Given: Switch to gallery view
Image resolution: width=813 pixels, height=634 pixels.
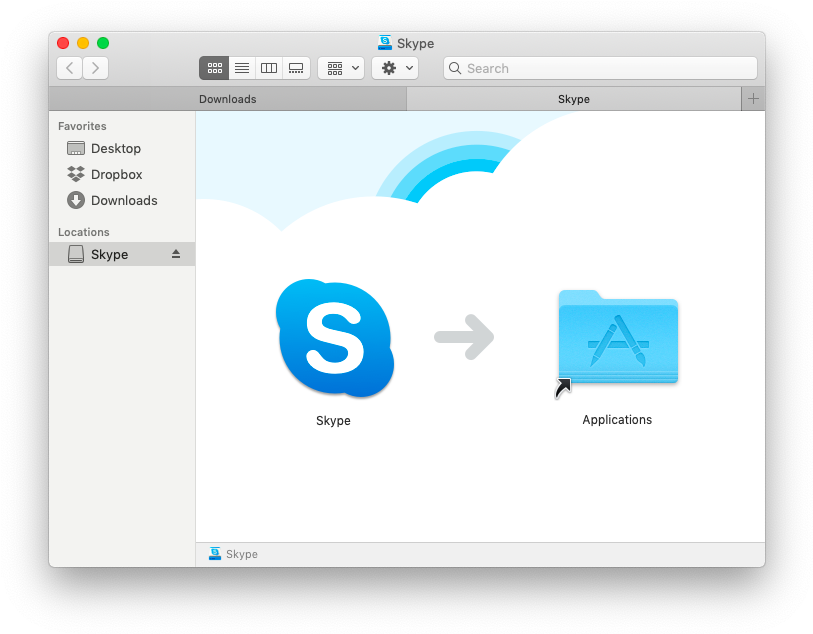Looking at the screenshot, I should click(x=296, y=68).
